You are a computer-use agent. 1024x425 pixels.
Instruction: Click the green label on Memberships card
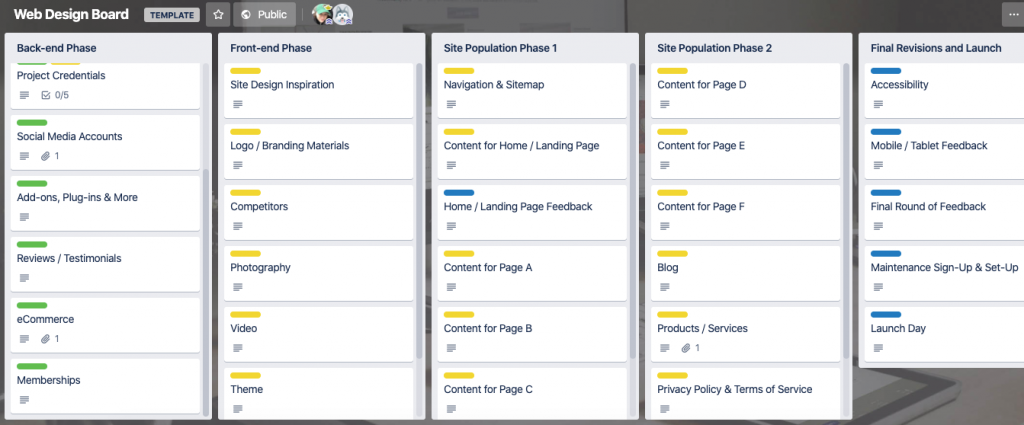point(32,366)
